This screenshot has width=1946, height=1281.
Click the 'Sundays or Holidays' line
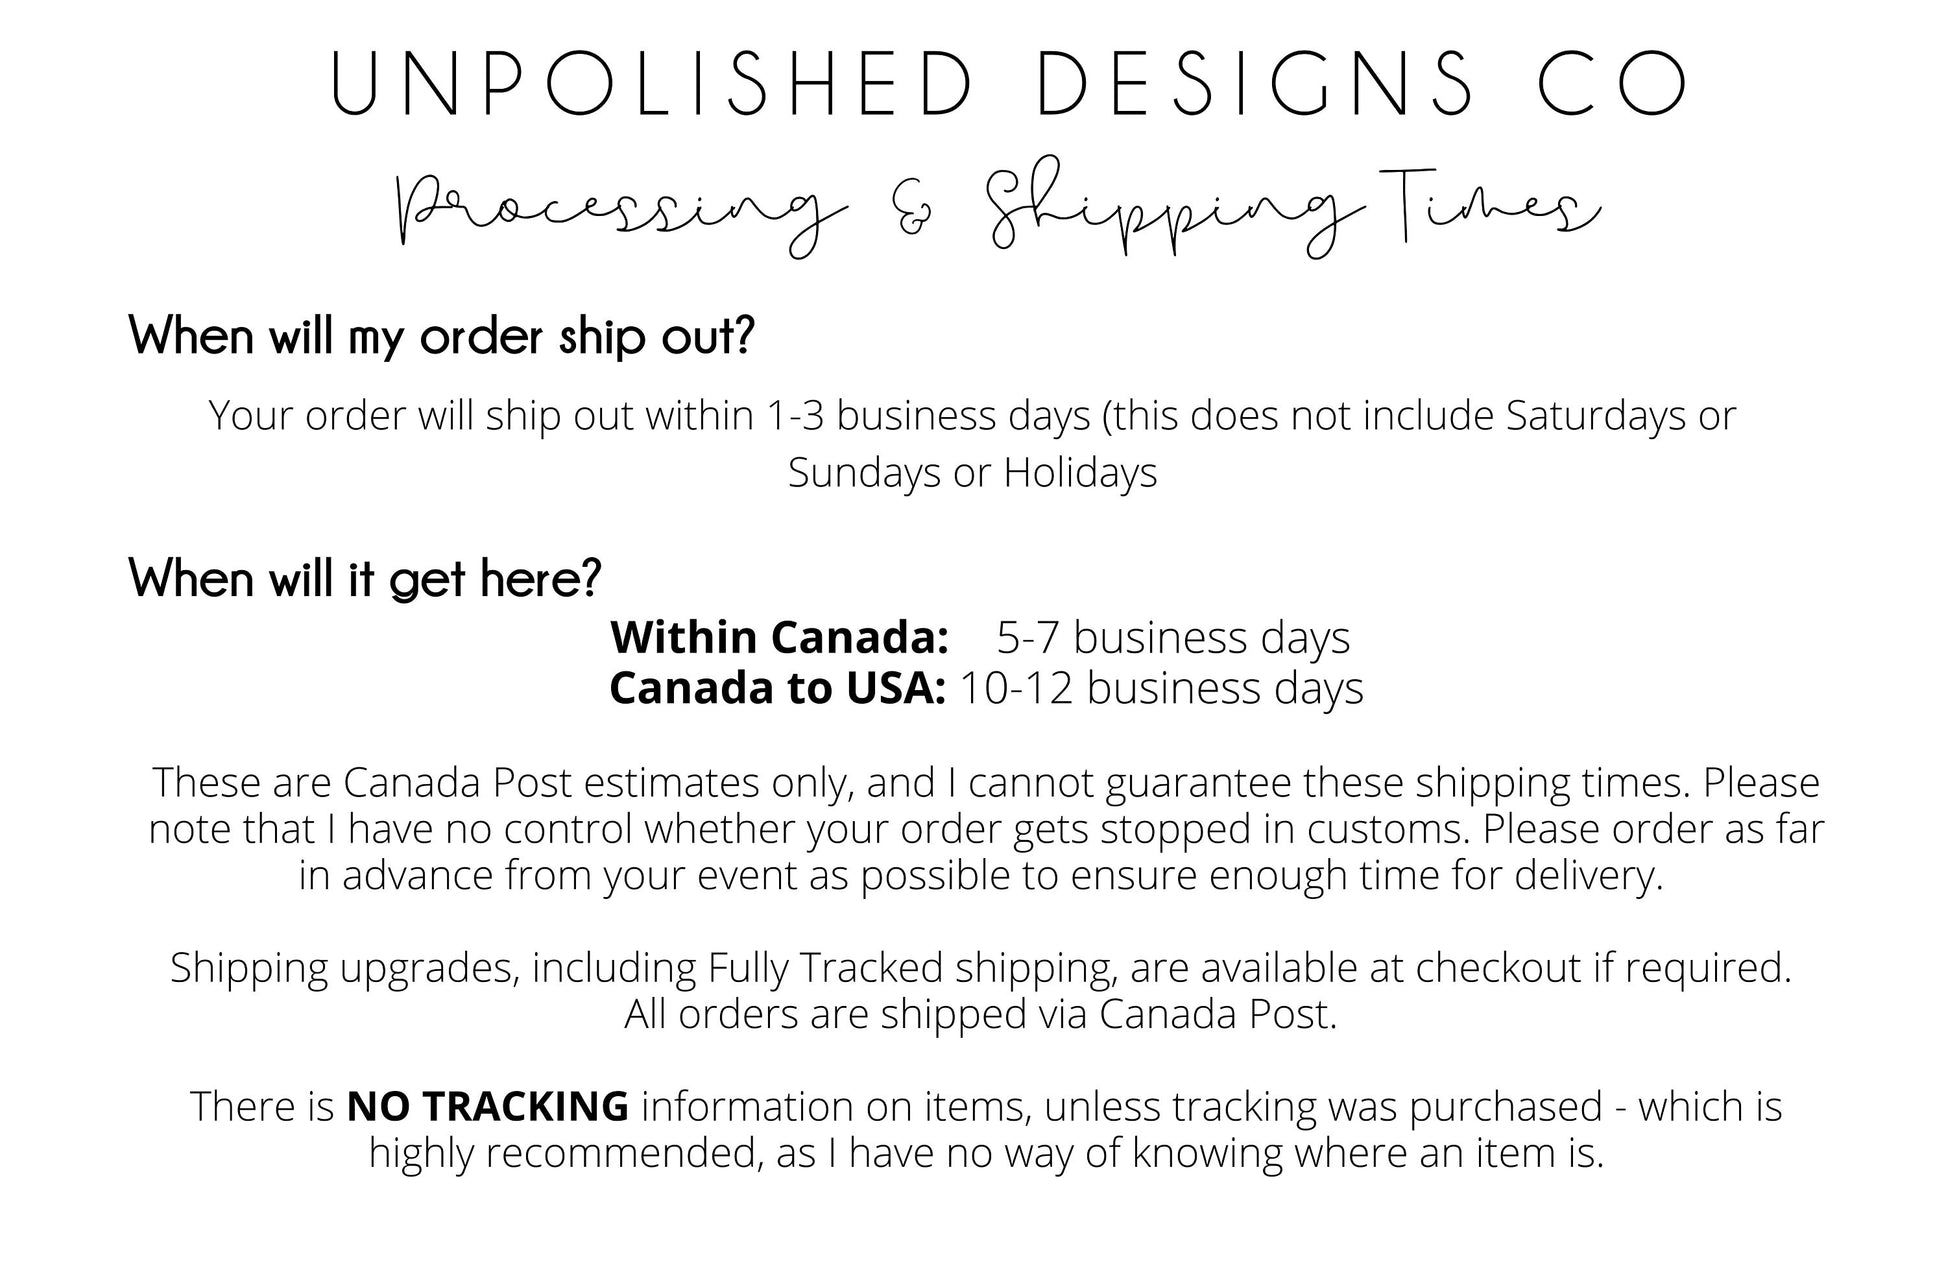[x=972, y=473]
